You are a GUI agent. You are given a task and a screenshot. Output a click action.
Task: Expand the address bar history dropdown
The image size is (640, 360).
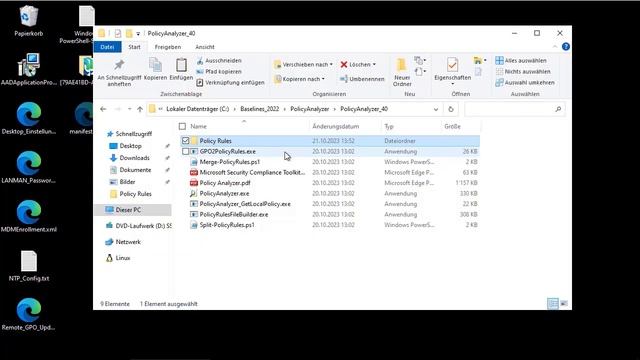(x=436, y=109)
